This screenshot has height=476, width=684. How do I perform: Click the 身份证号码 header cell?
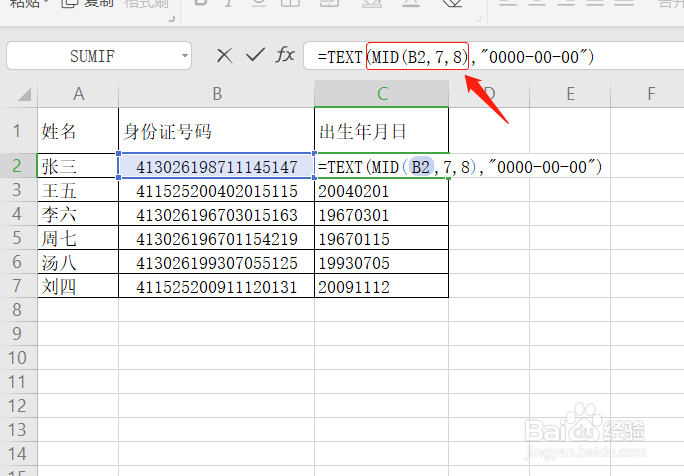(216, 130)
